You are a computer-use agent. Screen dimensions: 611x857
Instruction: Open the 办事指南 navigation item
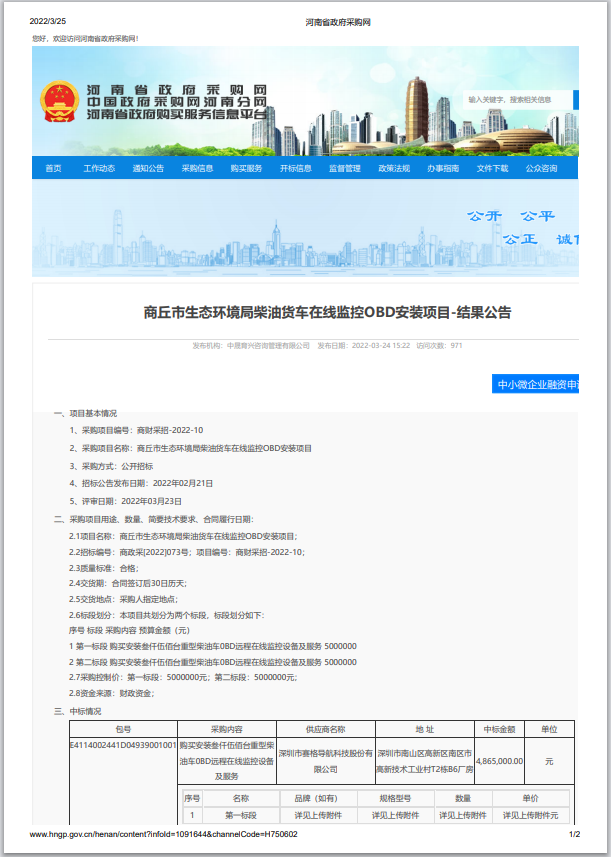[443, 168]
